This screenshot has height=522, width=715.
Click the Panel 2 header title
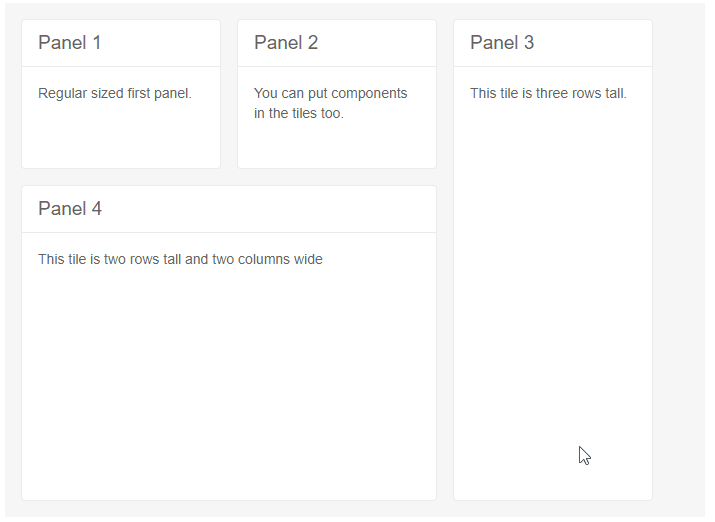click(x=286, y=43)
